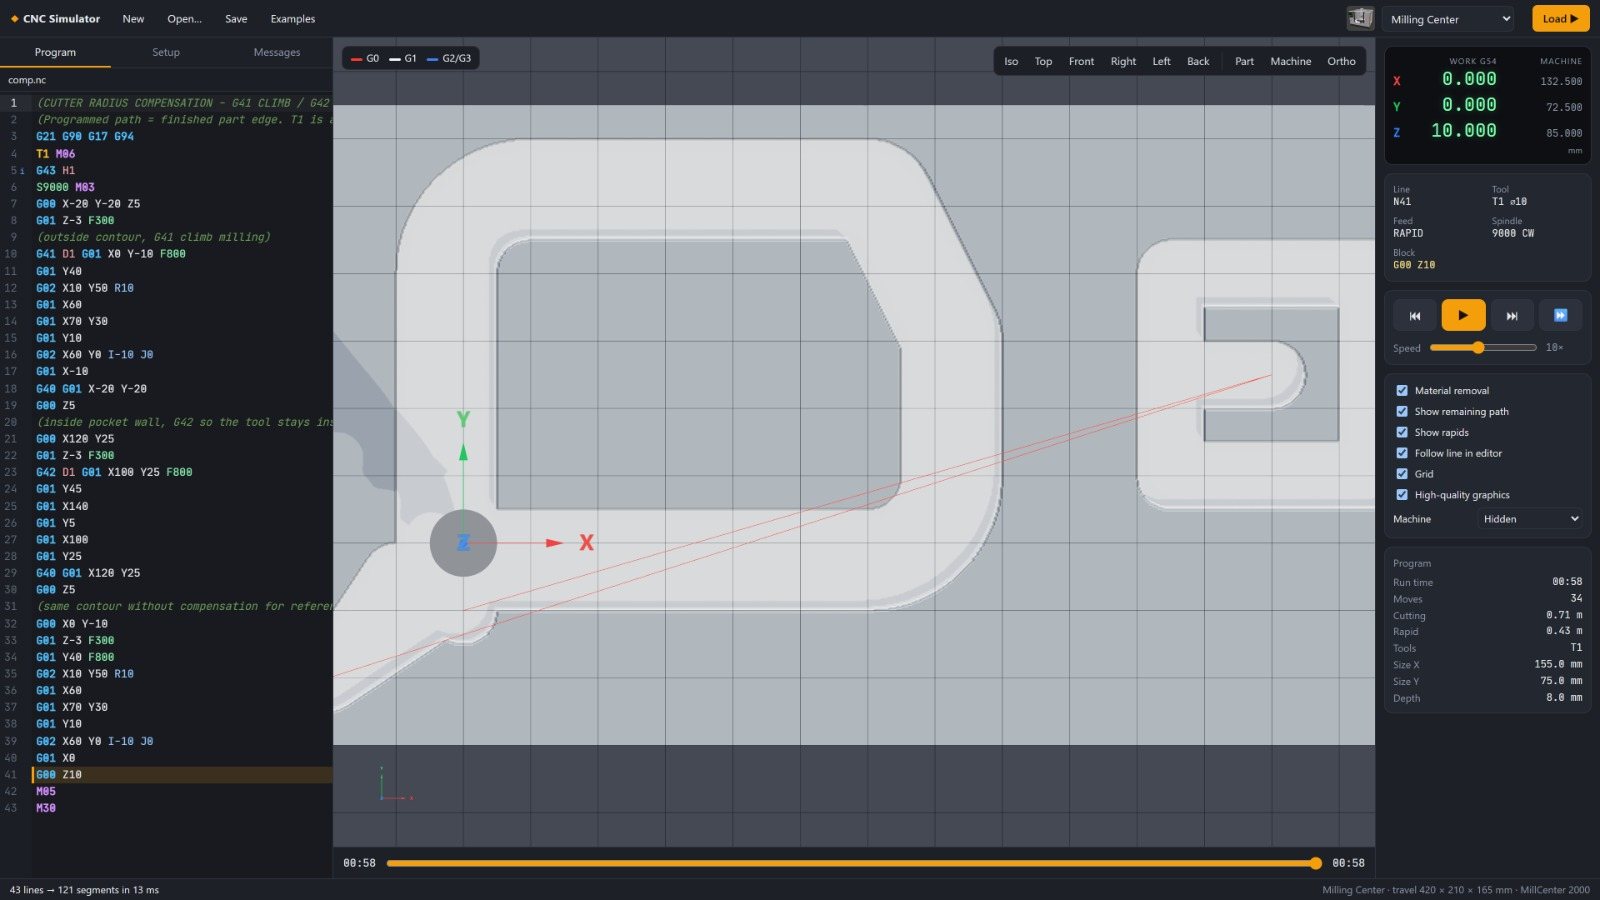Select the Top view
1600x900 pixels.
[1043, 62]
